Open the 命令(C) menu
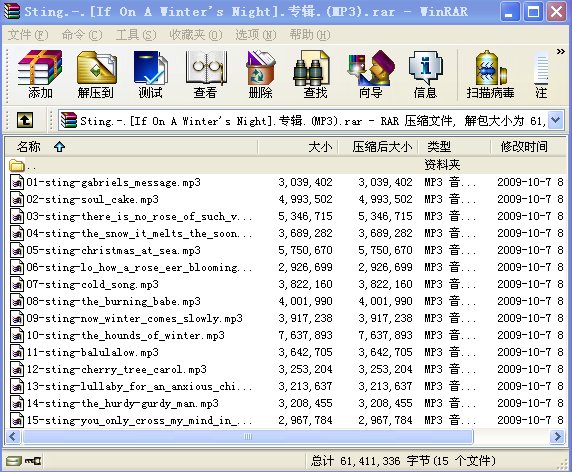Image resolution: width=572 pixels, height=472 pixels. click(82, 35)
